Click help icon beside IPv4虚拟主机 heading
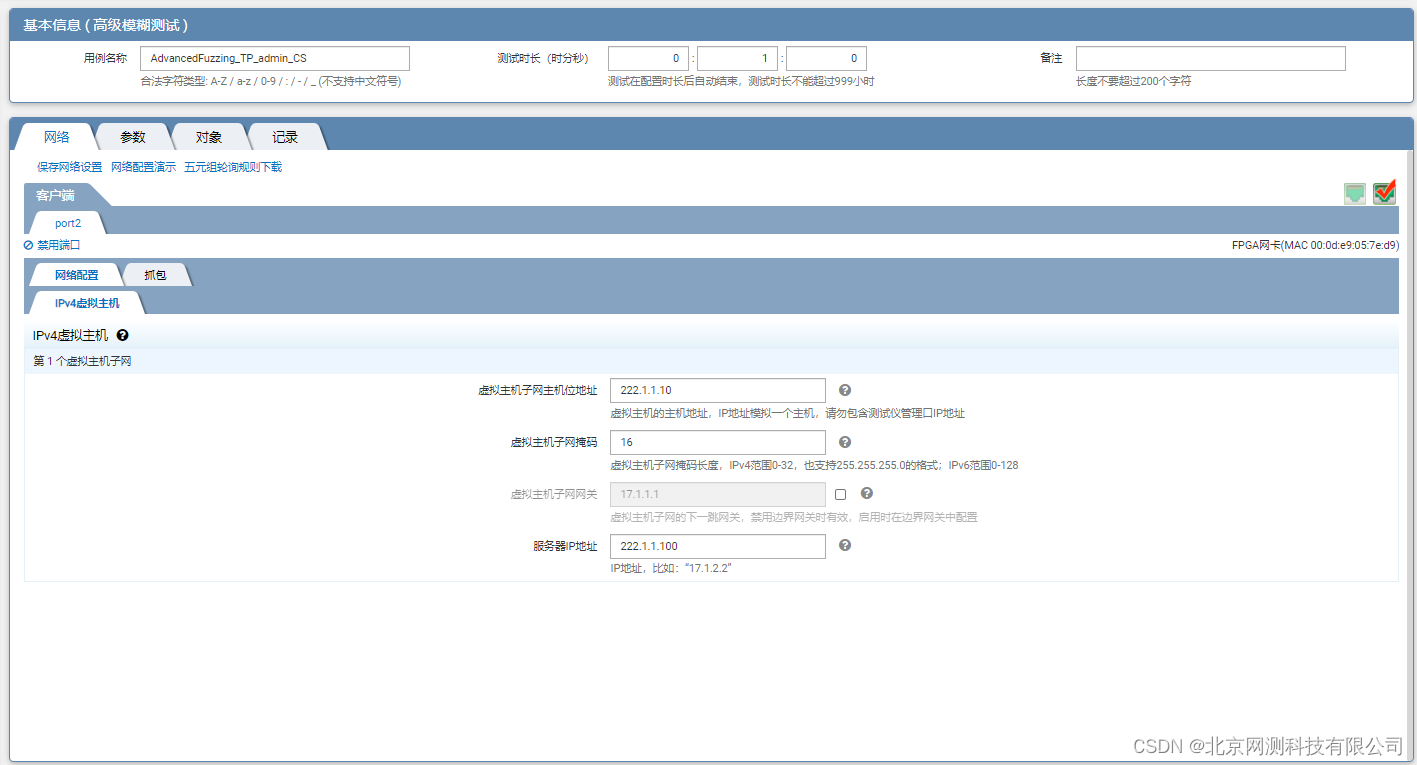 (x=122, y=336)
